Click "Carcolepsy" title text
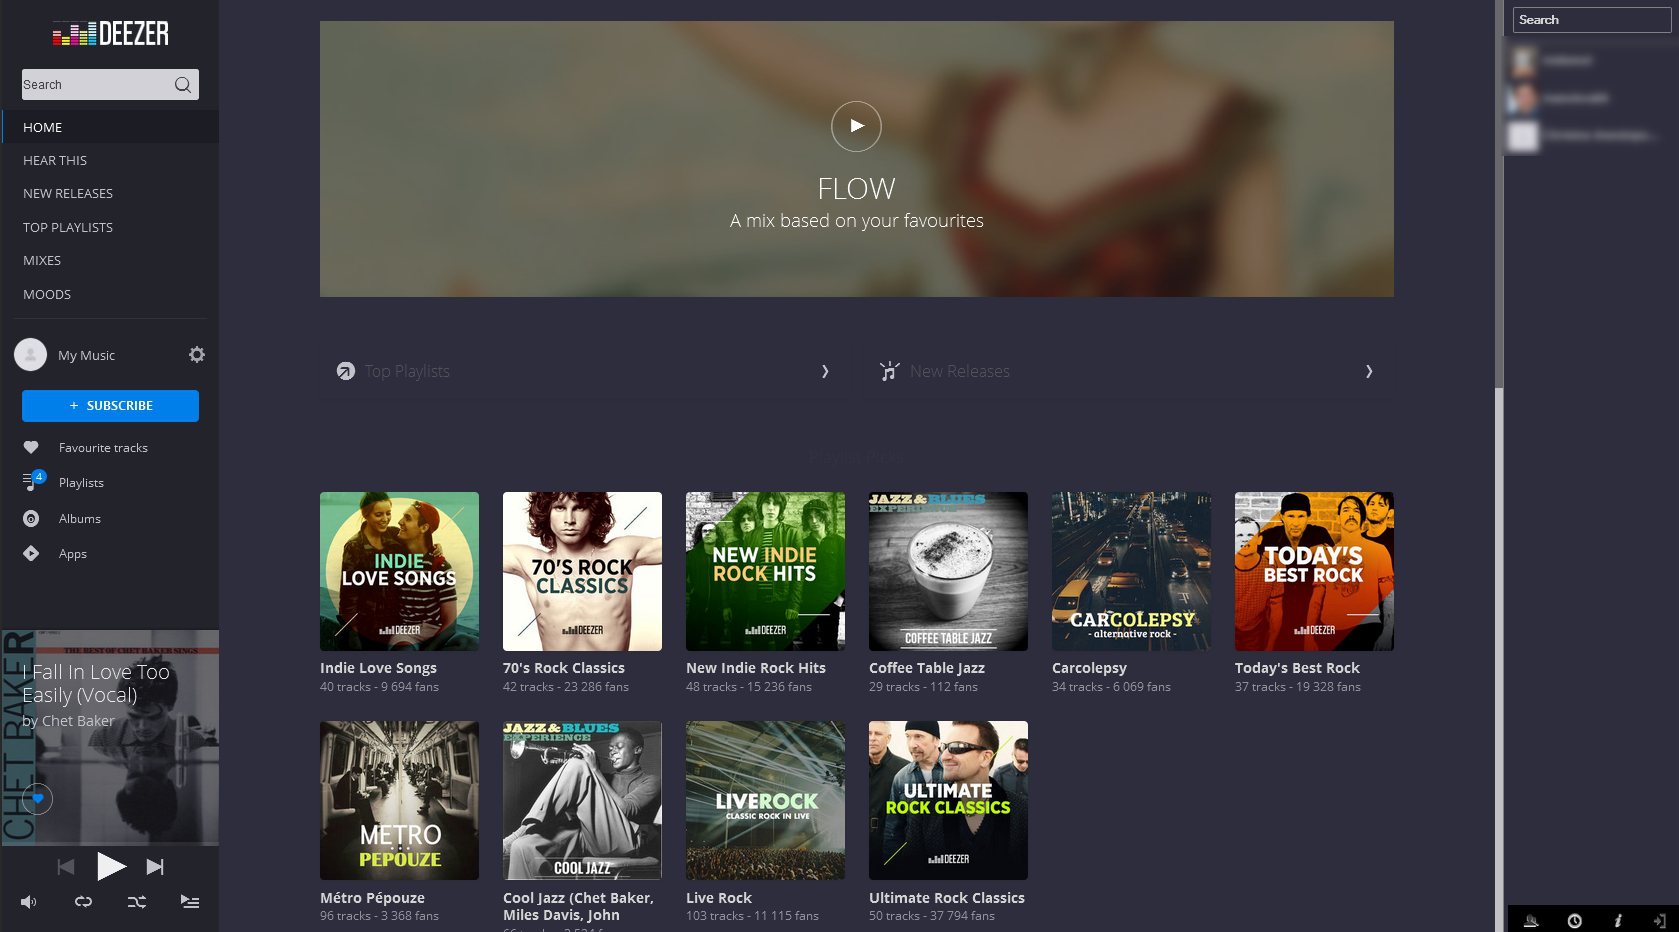Image resolution: width=1679 pixels, height=932 pixels. pos(1089,668)
